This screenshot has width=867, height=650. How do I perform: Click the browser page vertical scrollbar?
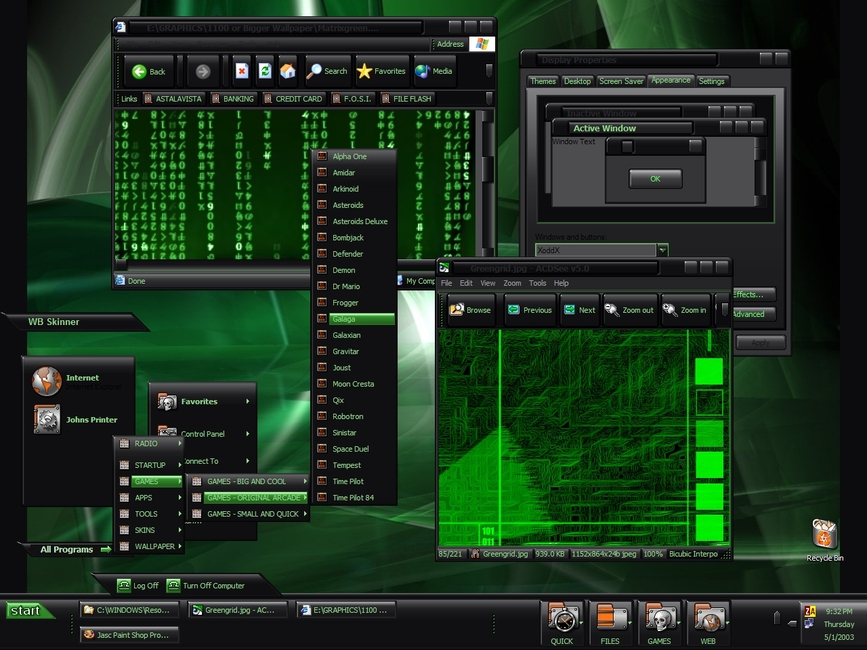(x=487, y=182)
